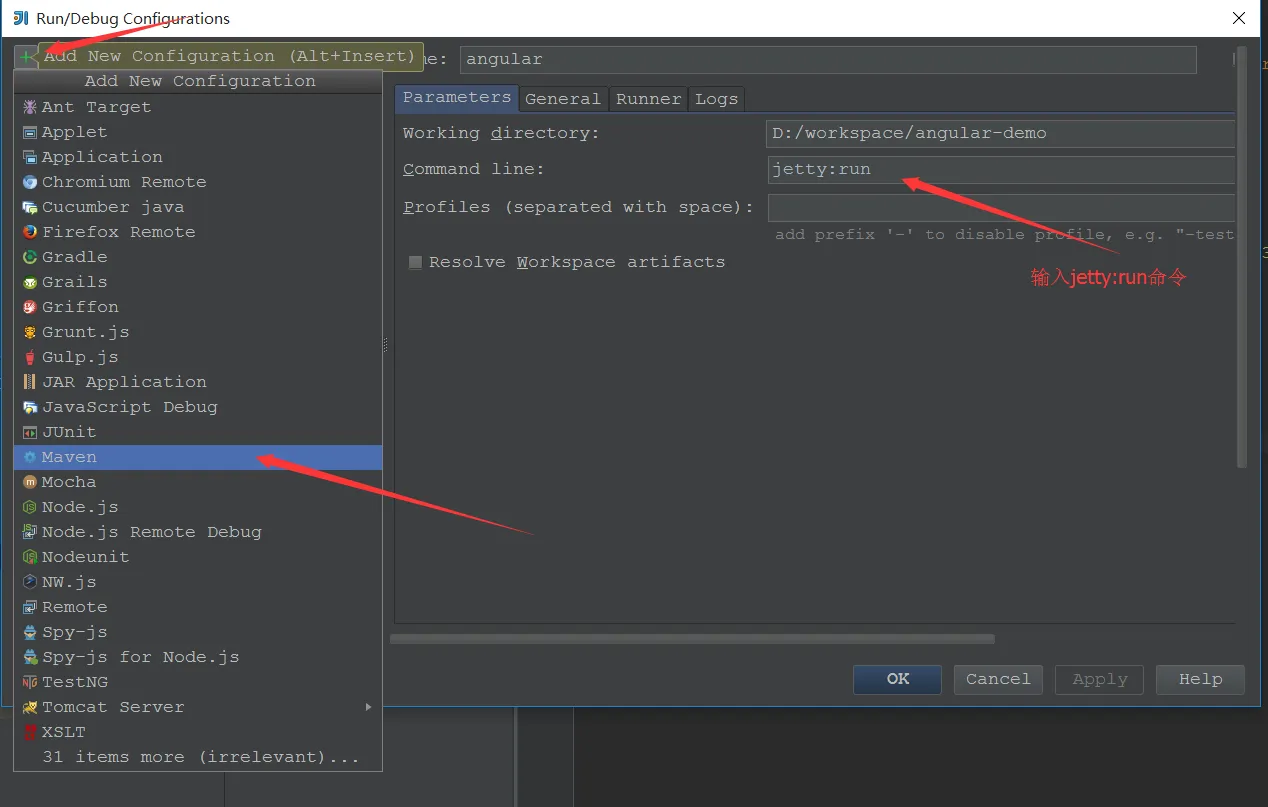Select the Cucumber java icon
1268x807 pixels.
click(x=31, y=207)
